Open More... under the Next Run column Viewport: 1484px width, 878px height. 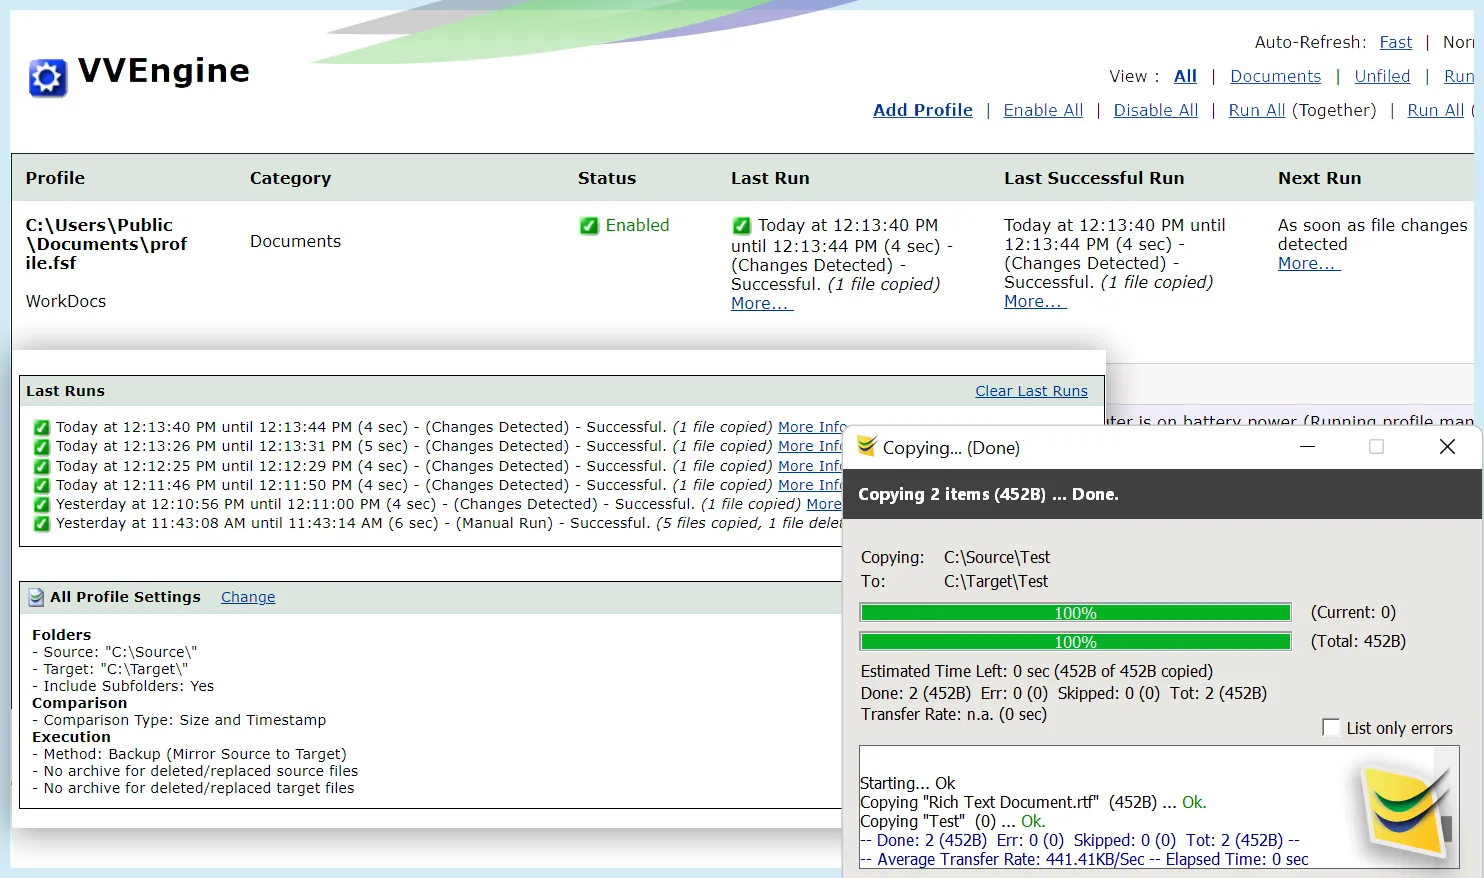[1309, 263]
